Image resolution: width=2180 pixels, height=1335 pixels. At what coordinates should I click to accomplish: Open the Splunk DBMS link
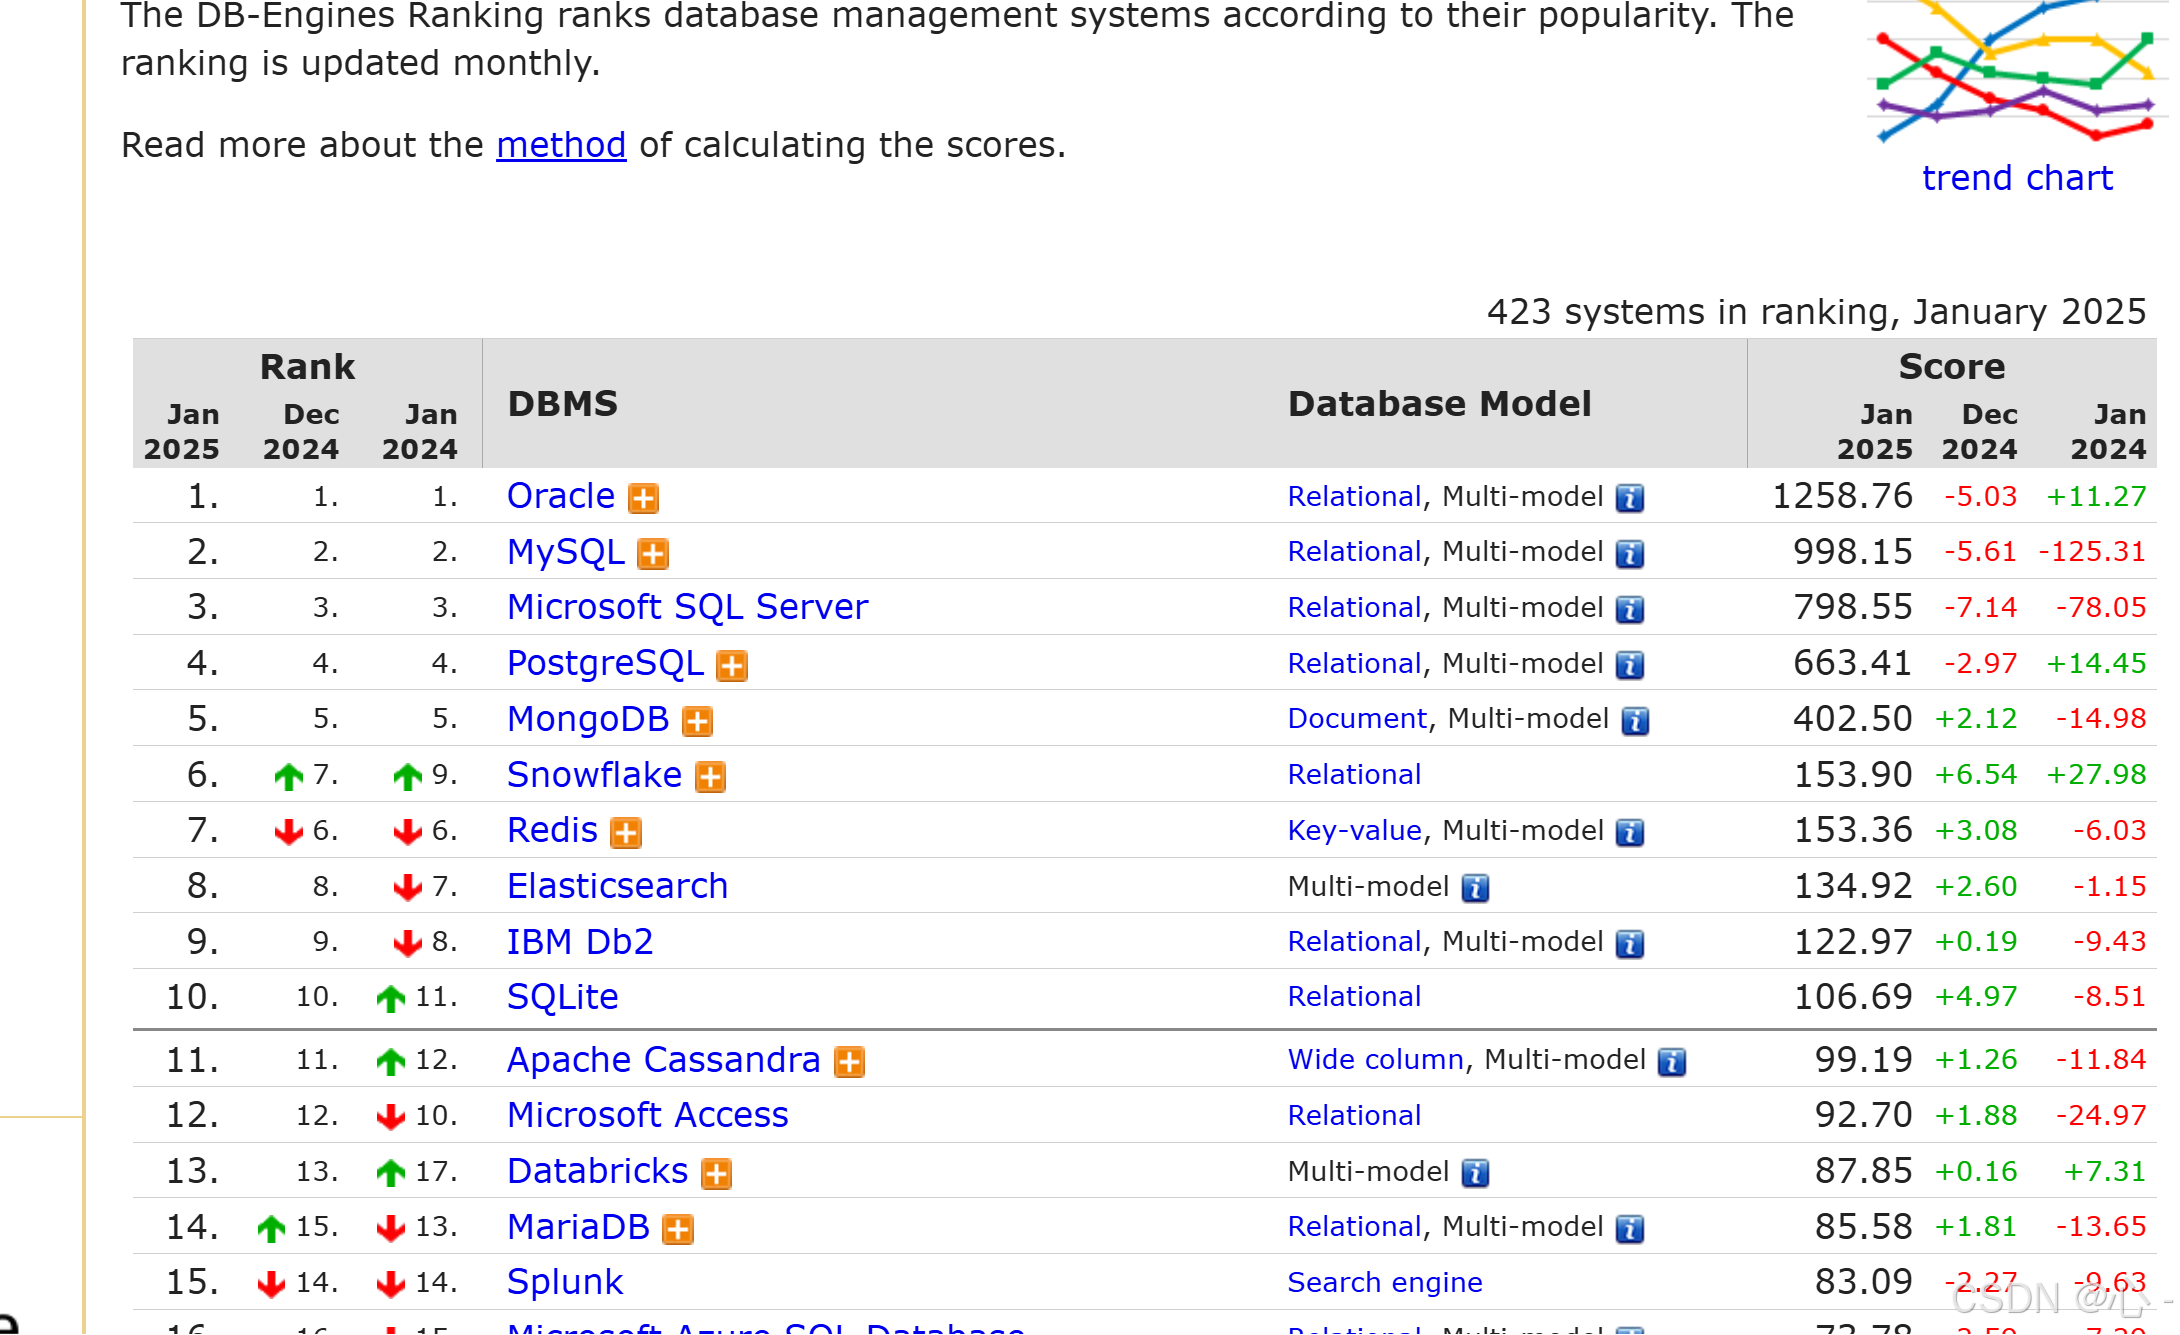565,1283
